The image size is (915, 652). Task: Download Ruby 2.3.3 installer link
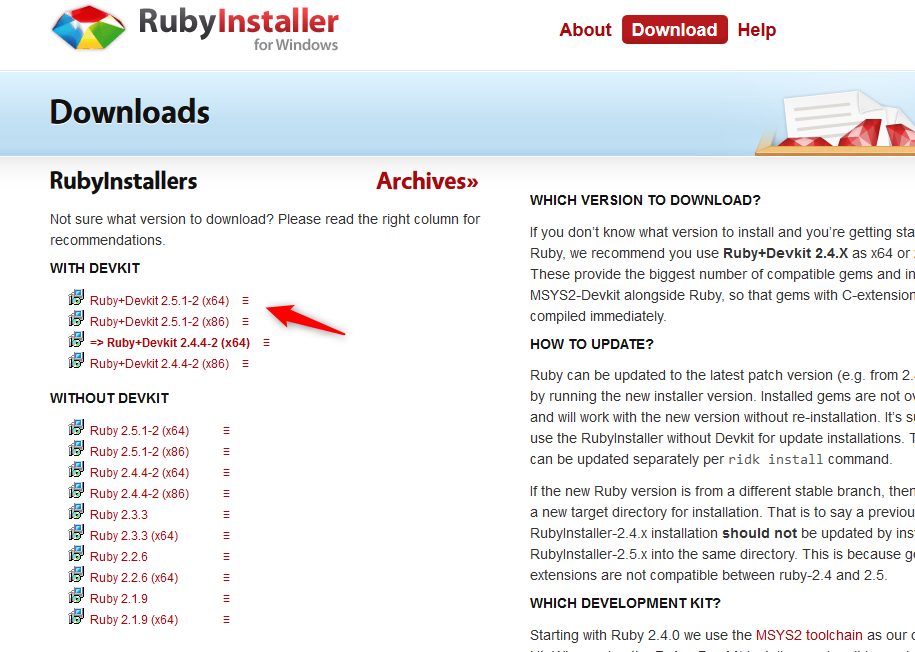pyautogui.click(x=119, y=515)
